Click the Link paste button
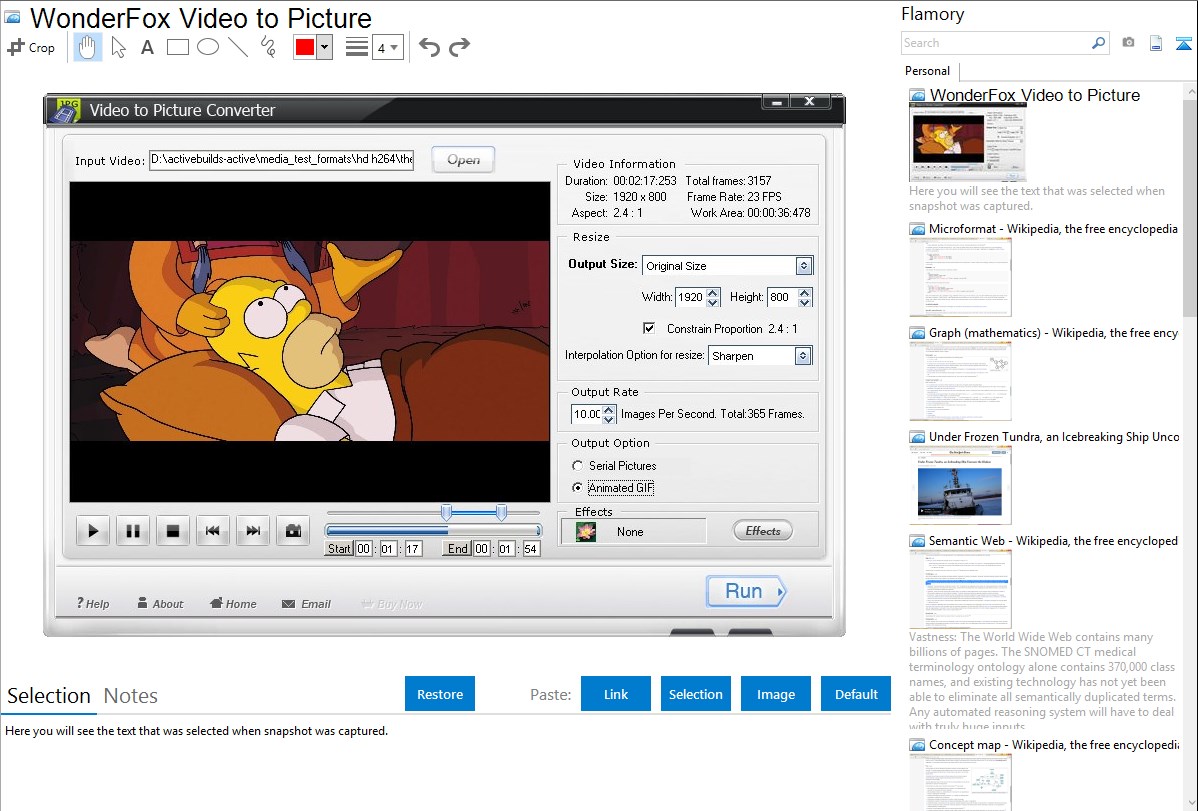Screen dimensions: 1198x811 click(616, 694)
